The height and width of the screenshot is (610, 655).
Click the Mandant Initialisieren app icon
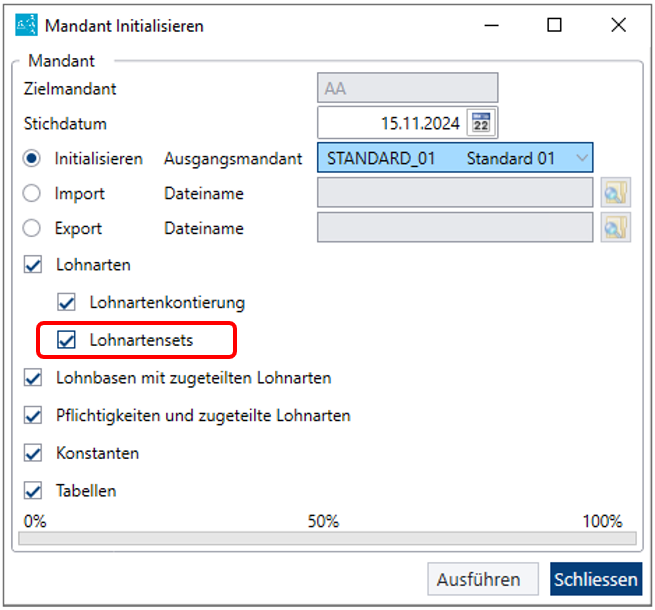pyautogui.click(x=26, y=25)
